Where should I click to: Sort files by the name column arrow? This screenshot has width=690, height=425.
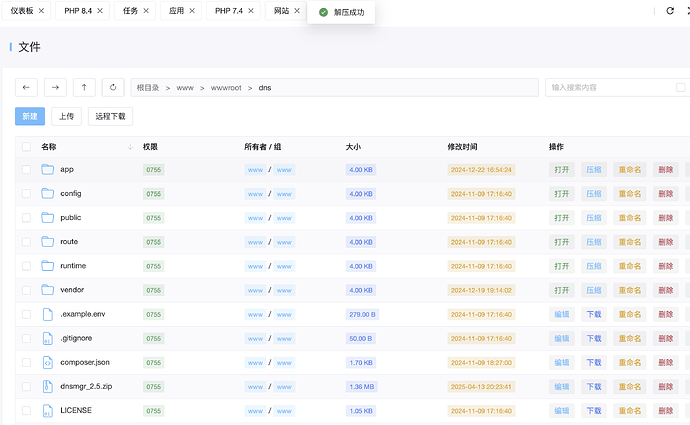tap(129, 147)
